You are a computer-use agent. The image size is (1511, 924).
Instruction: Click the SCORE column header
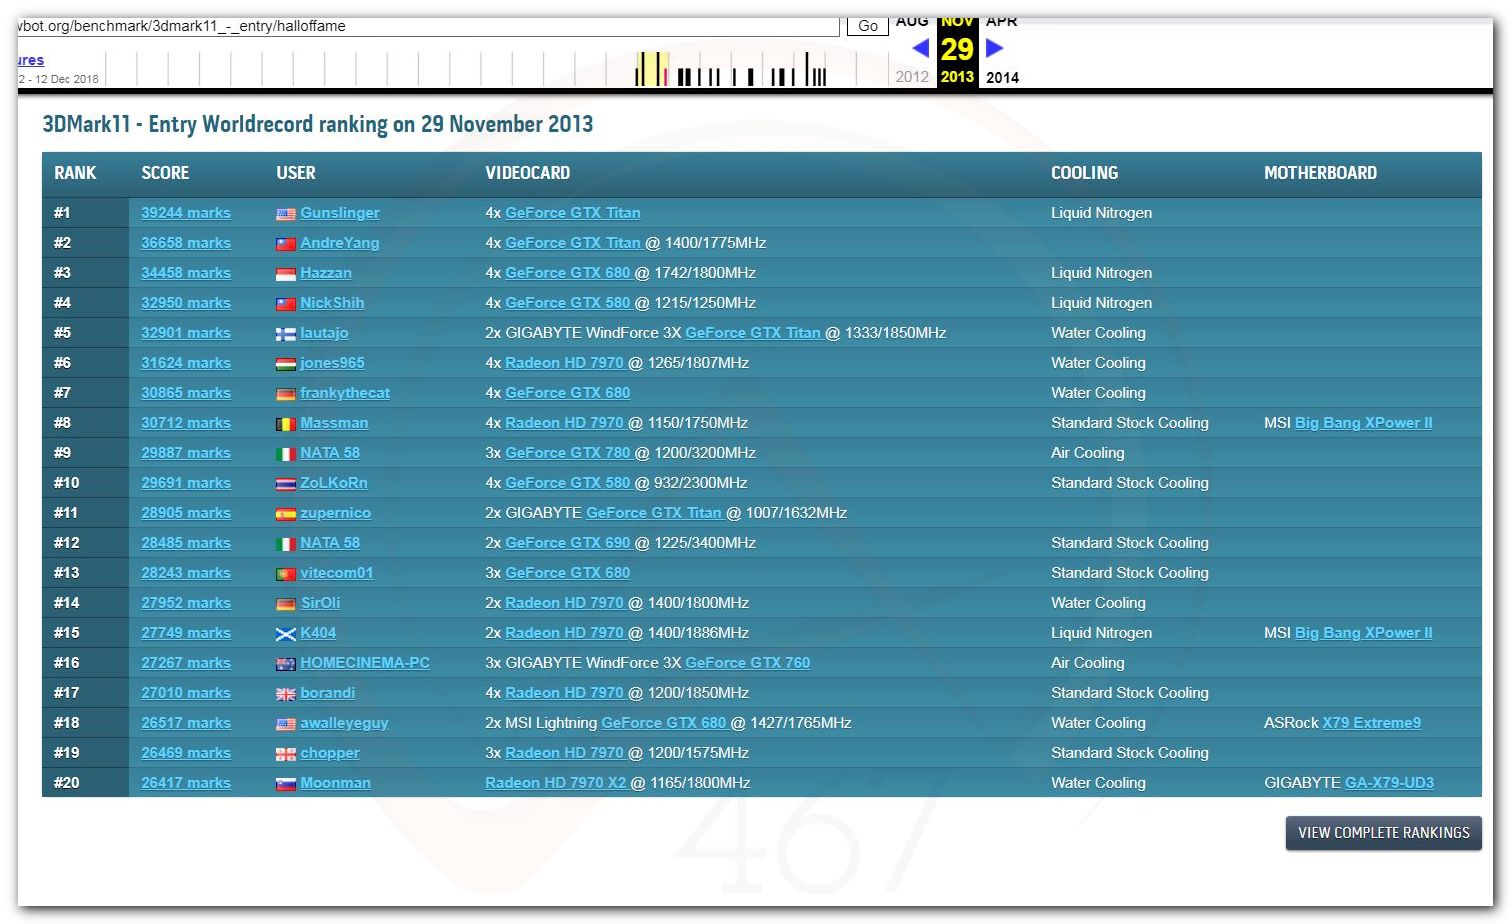(x=165, y=173)
